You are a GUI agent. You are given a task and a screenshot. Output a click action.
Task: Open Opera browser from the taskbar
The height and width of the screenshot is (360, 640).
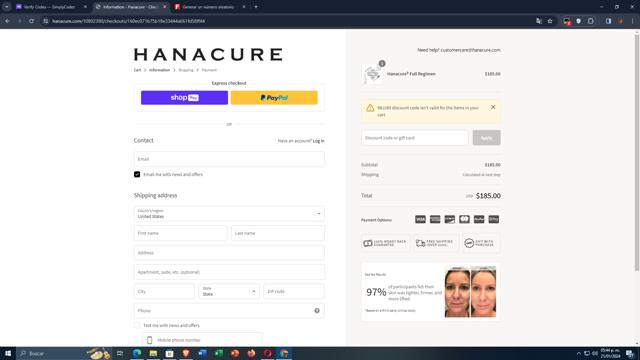[267, 353]
